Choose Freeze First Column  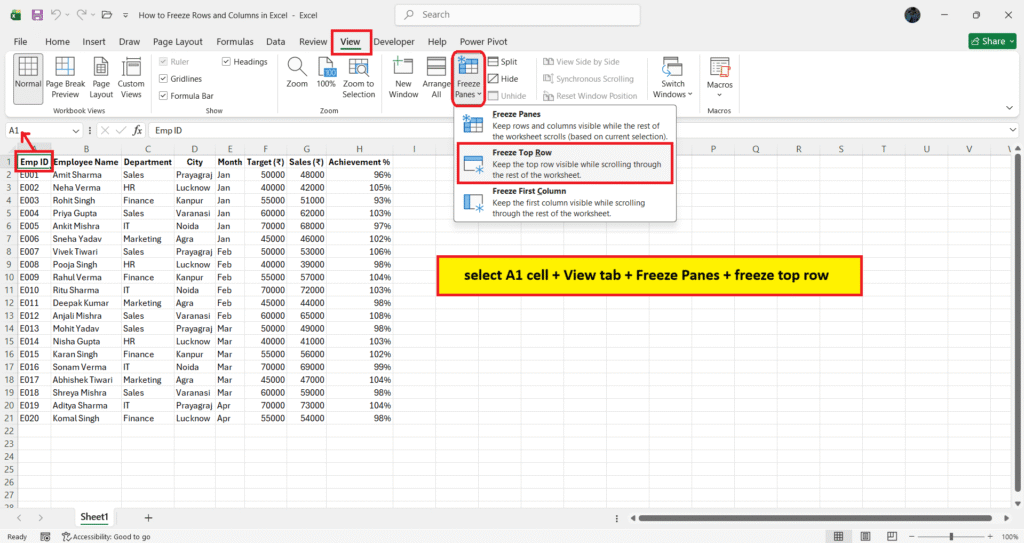coord(565,202)
